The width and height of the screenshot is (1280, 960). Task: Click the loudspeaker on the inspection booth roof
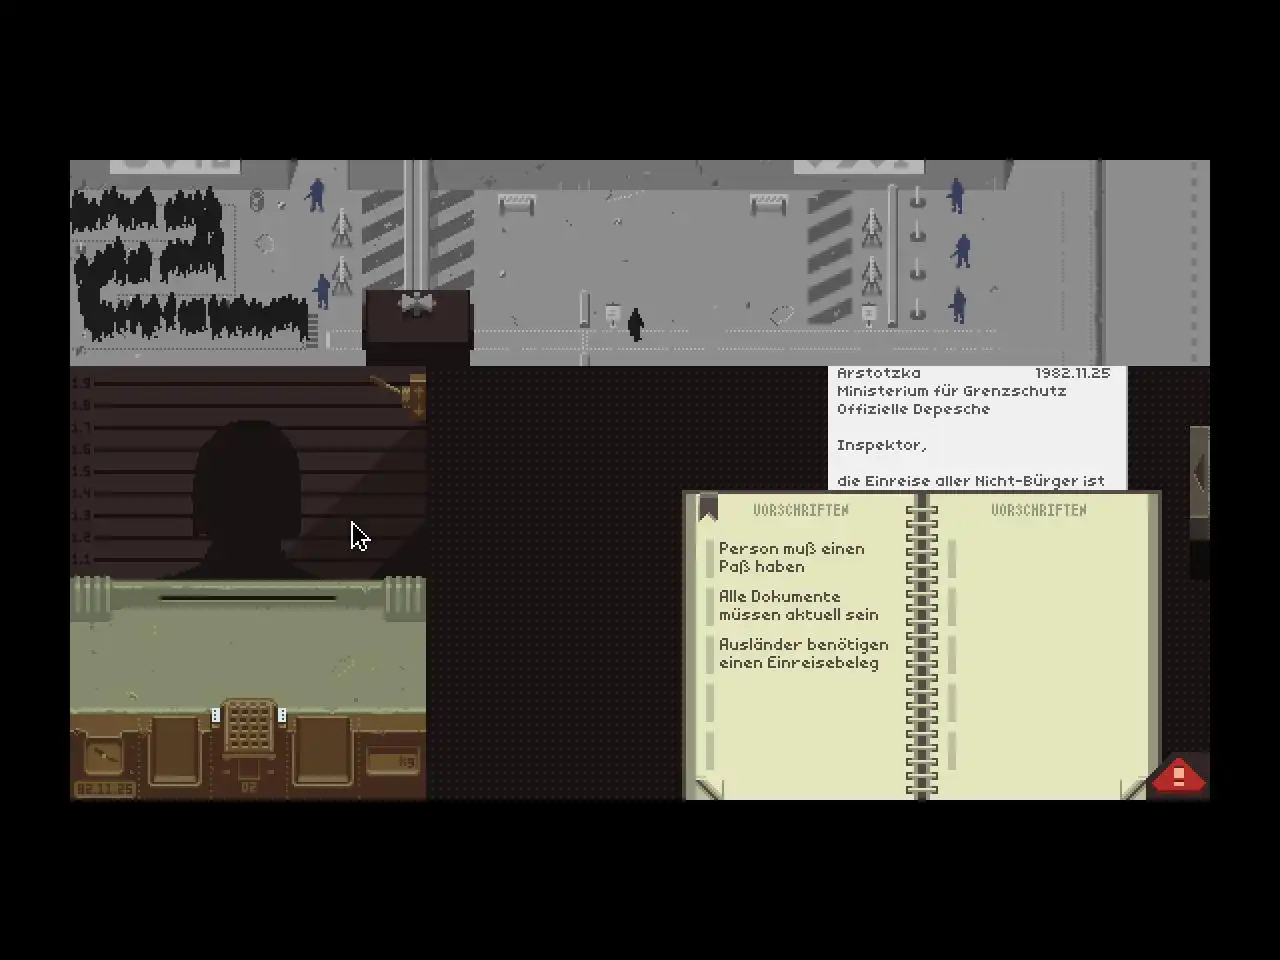tap(416, 304)
